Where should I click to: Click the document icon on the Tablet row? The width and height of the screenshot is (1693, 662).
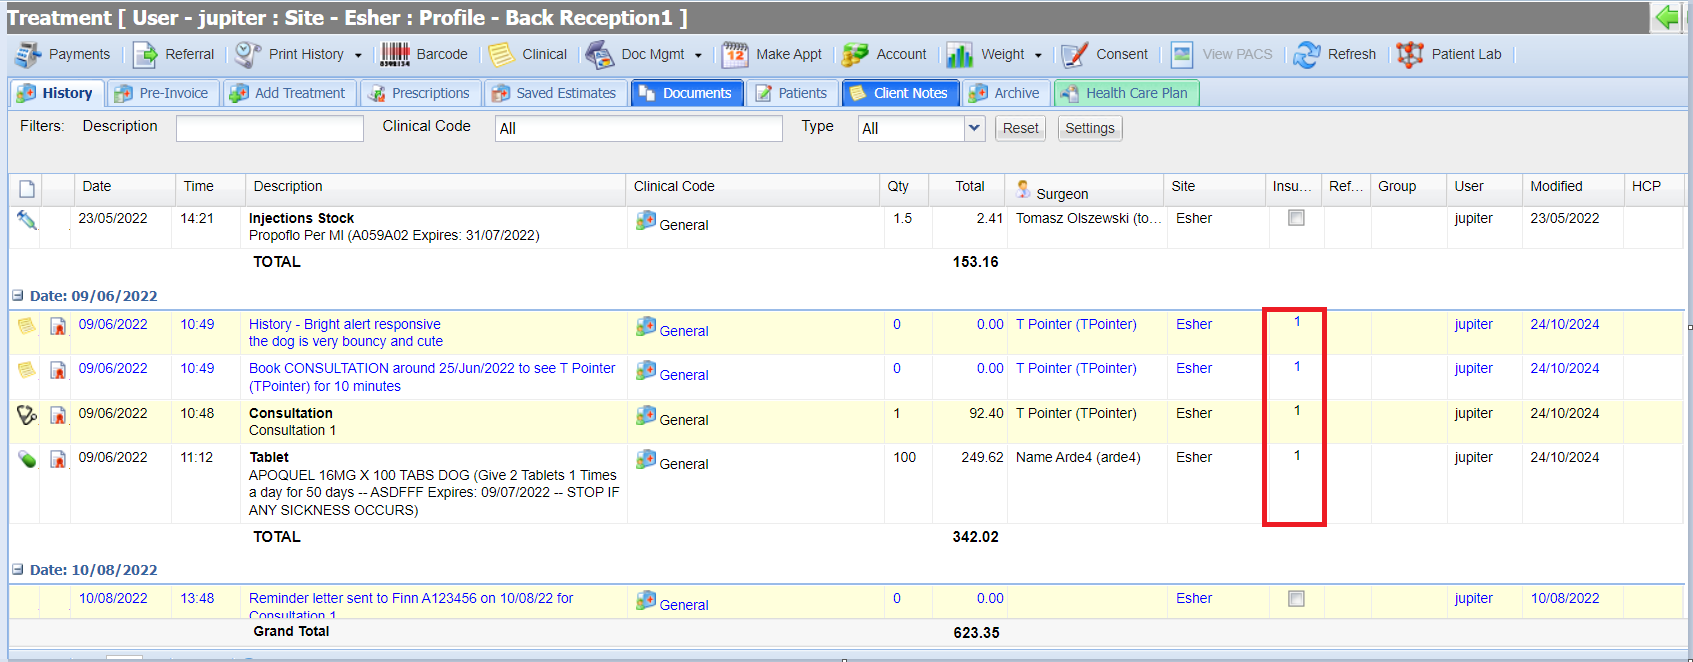(x=58, y=459)
